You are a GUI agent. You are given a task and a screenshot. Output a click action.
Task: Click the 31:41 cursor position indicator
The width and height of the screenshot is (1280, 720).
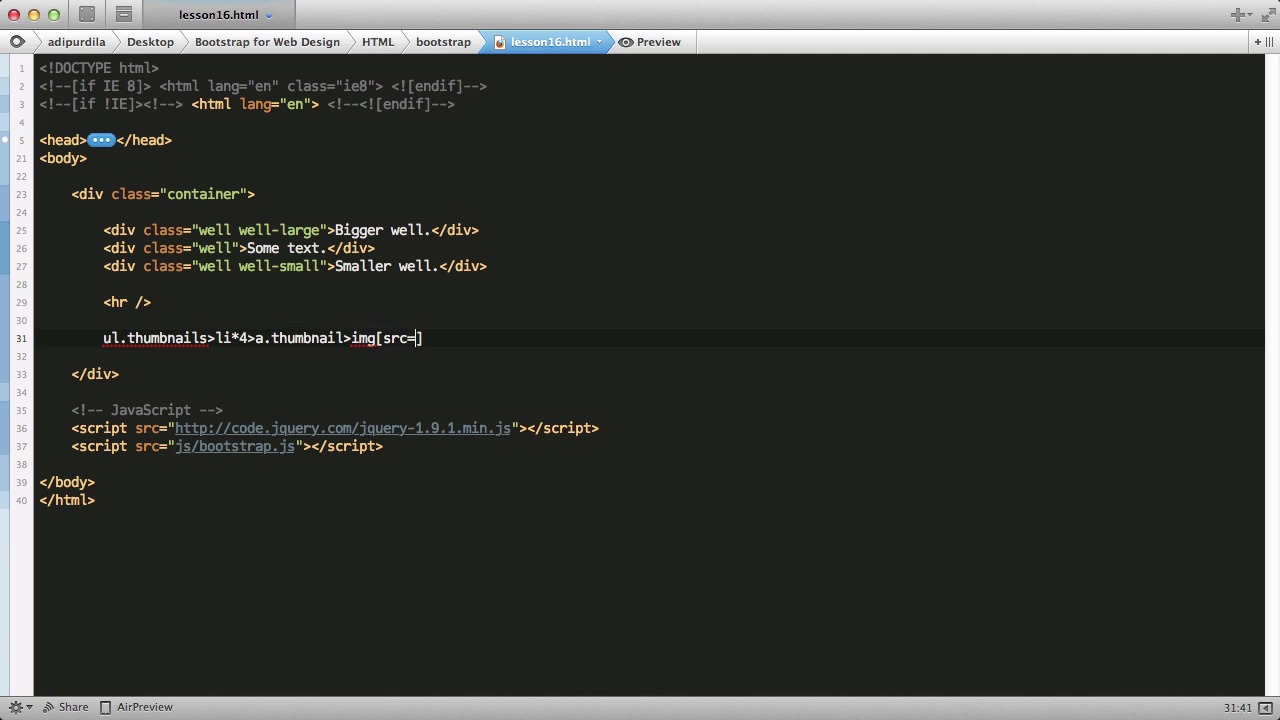[x=1237, y=707]
